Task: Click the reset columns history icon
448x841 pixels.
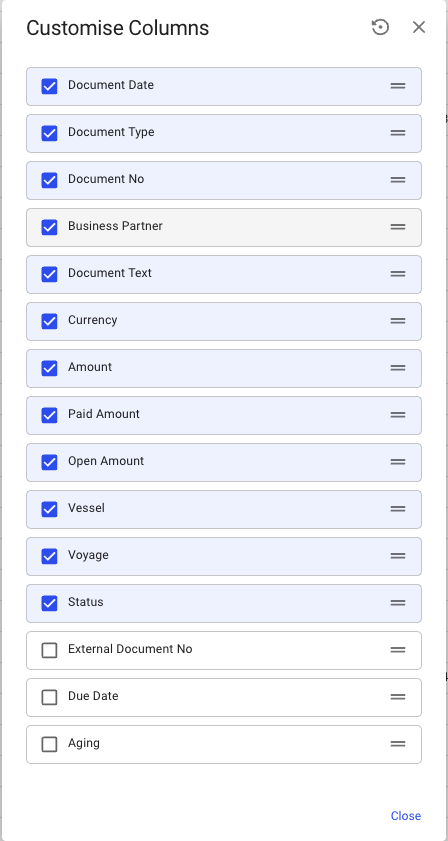Action: (380, 27)
